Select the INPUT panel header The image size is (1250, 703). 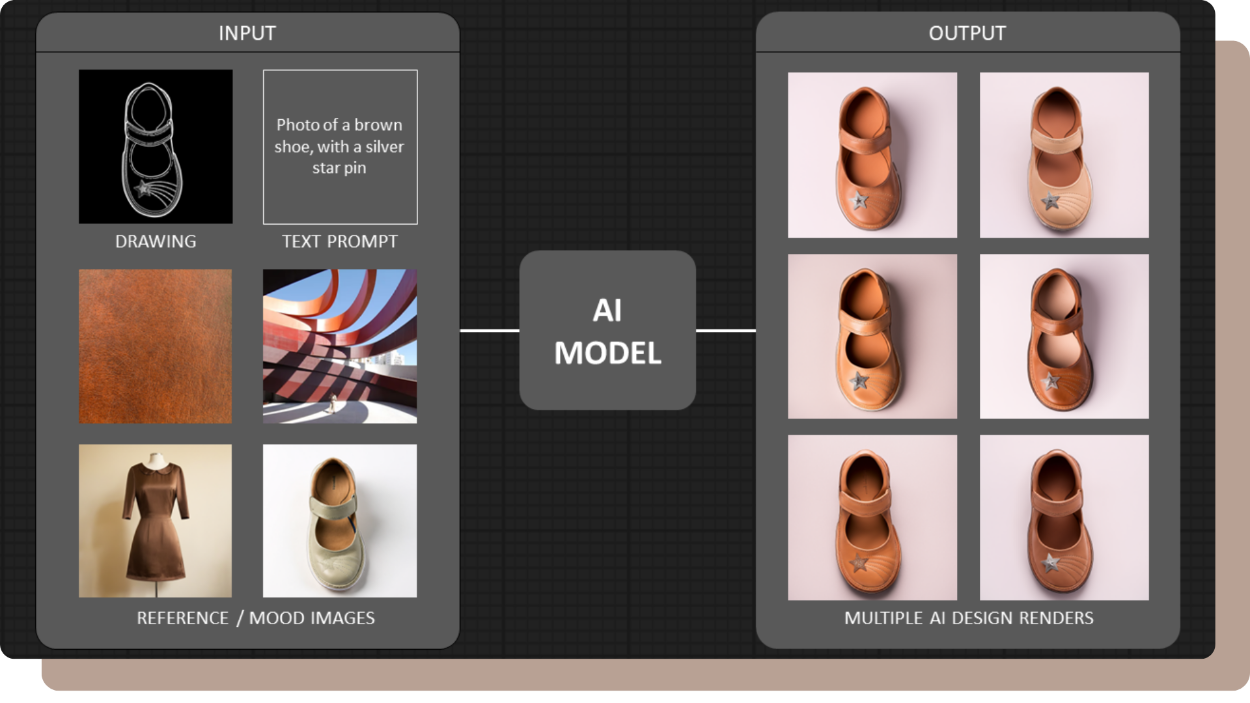click(x=247, y=33)
